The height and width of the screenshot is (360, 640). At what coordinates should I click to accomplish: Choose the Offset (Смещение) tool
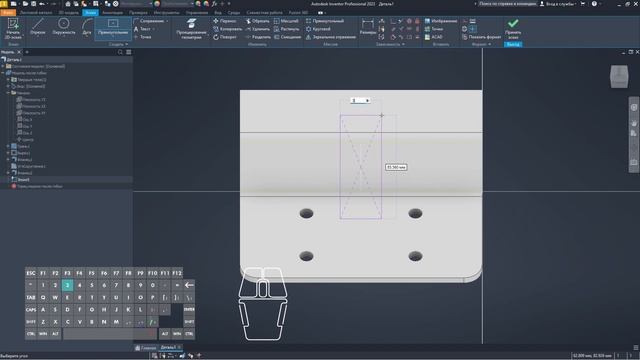287,37
